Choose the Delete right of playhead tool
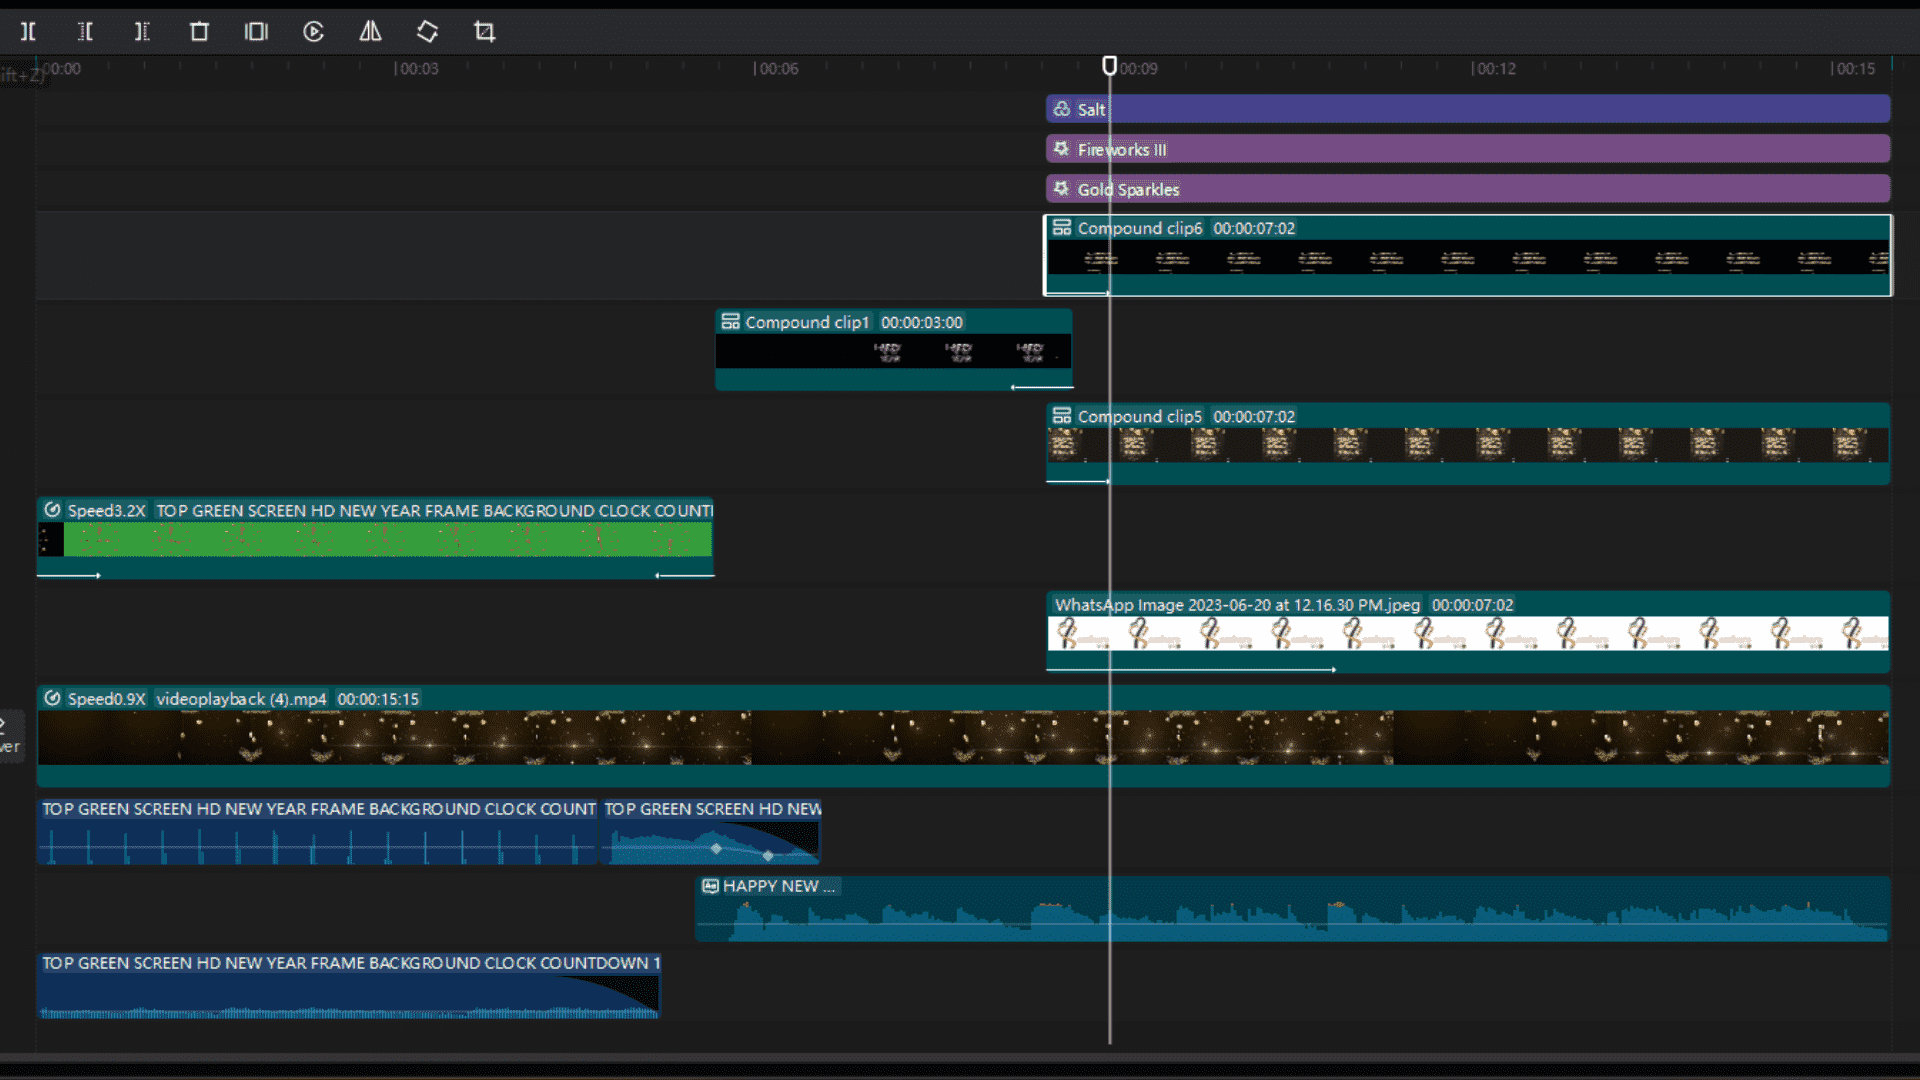 click(x=142, y=32)
